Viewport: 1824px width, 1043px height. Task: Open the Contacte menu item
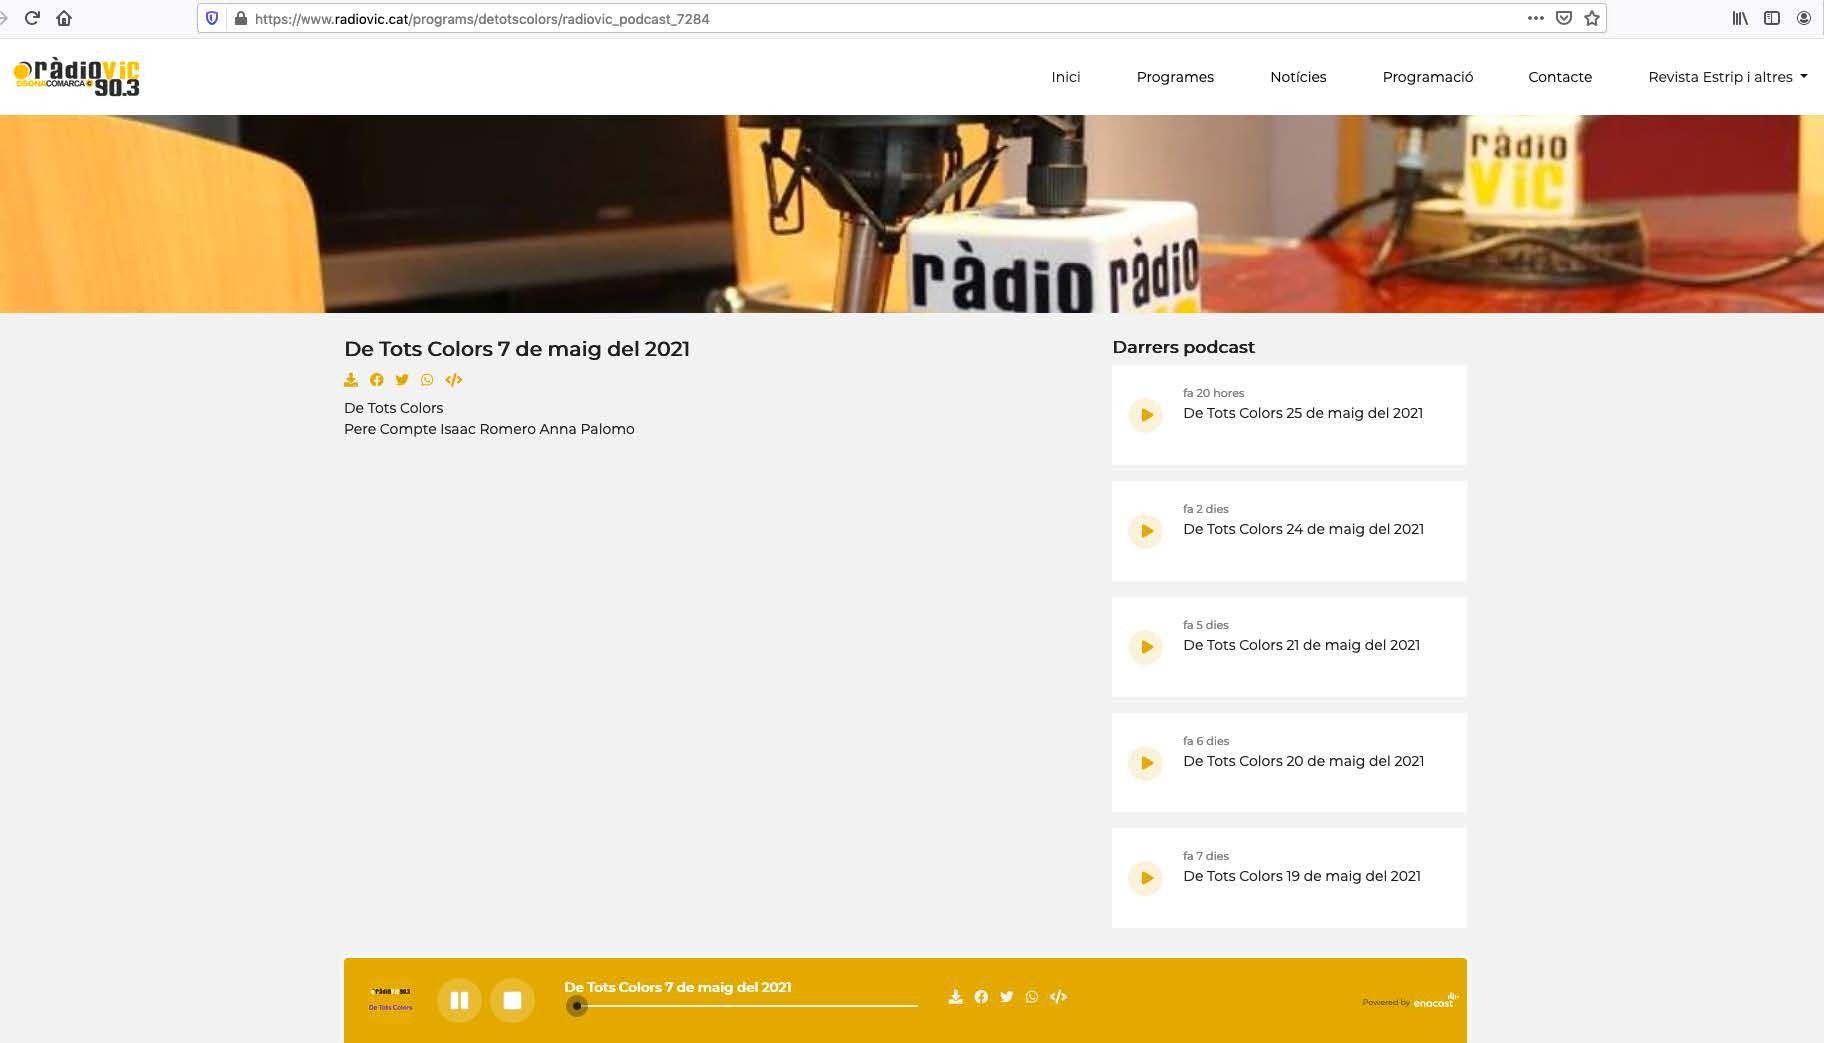coord(1560,77)
